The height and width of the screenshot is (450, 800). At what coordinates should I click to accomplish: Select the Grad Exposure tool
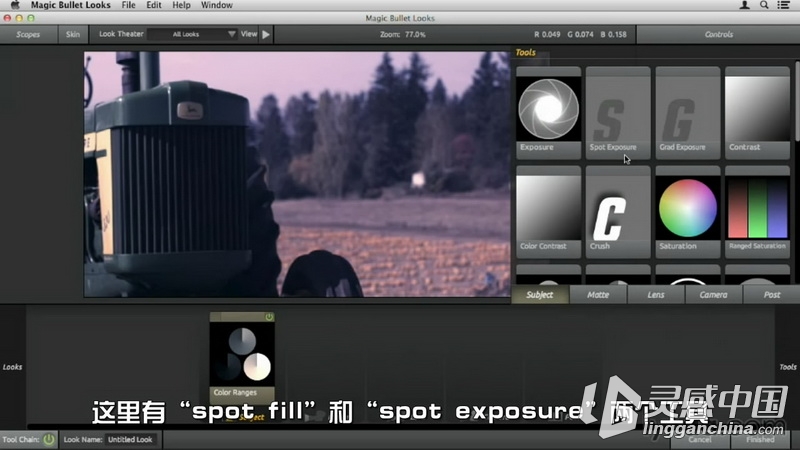688,112
